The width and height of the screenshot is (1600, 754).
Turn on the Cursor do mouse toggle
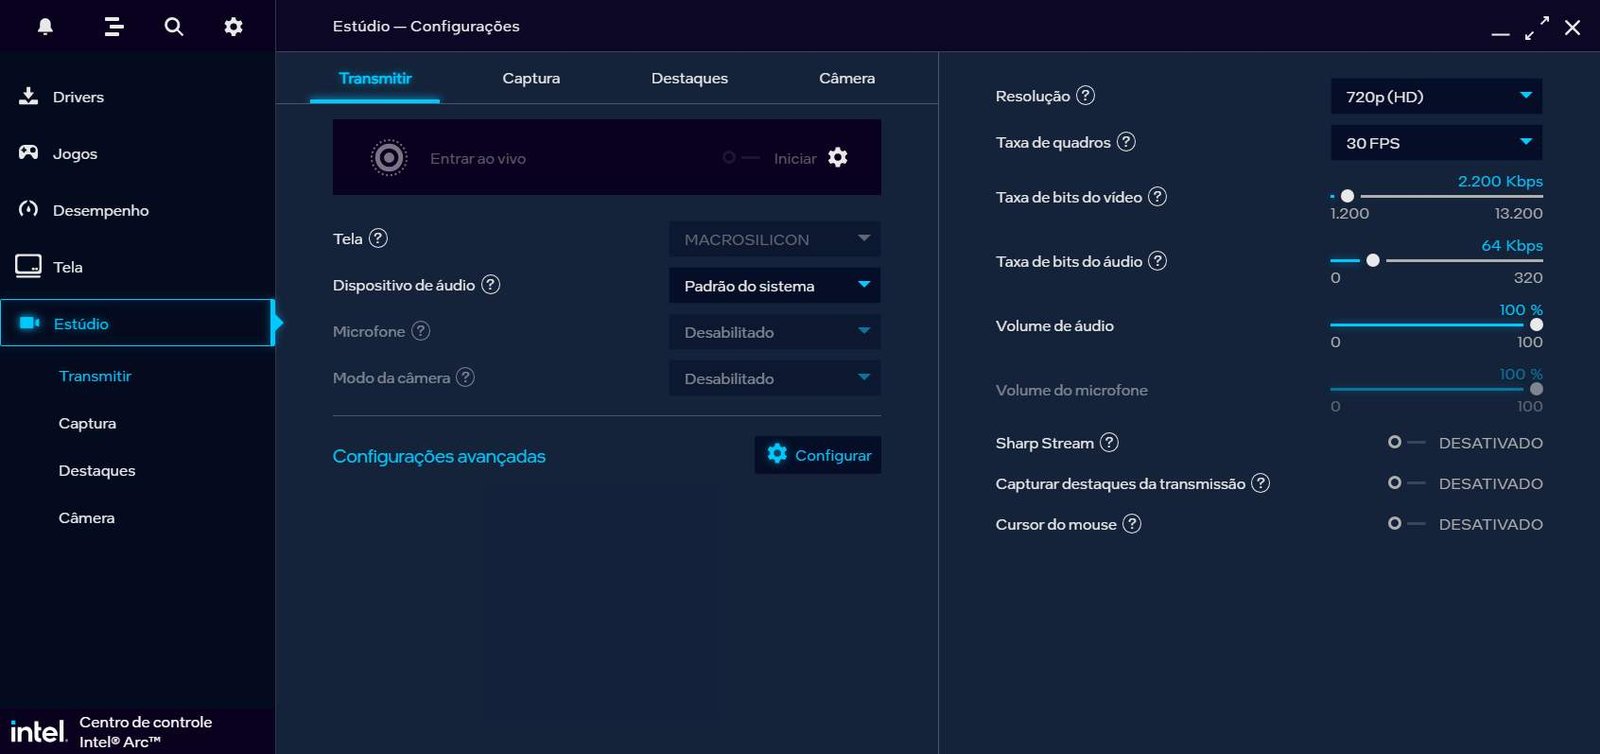pos(1404,524)
